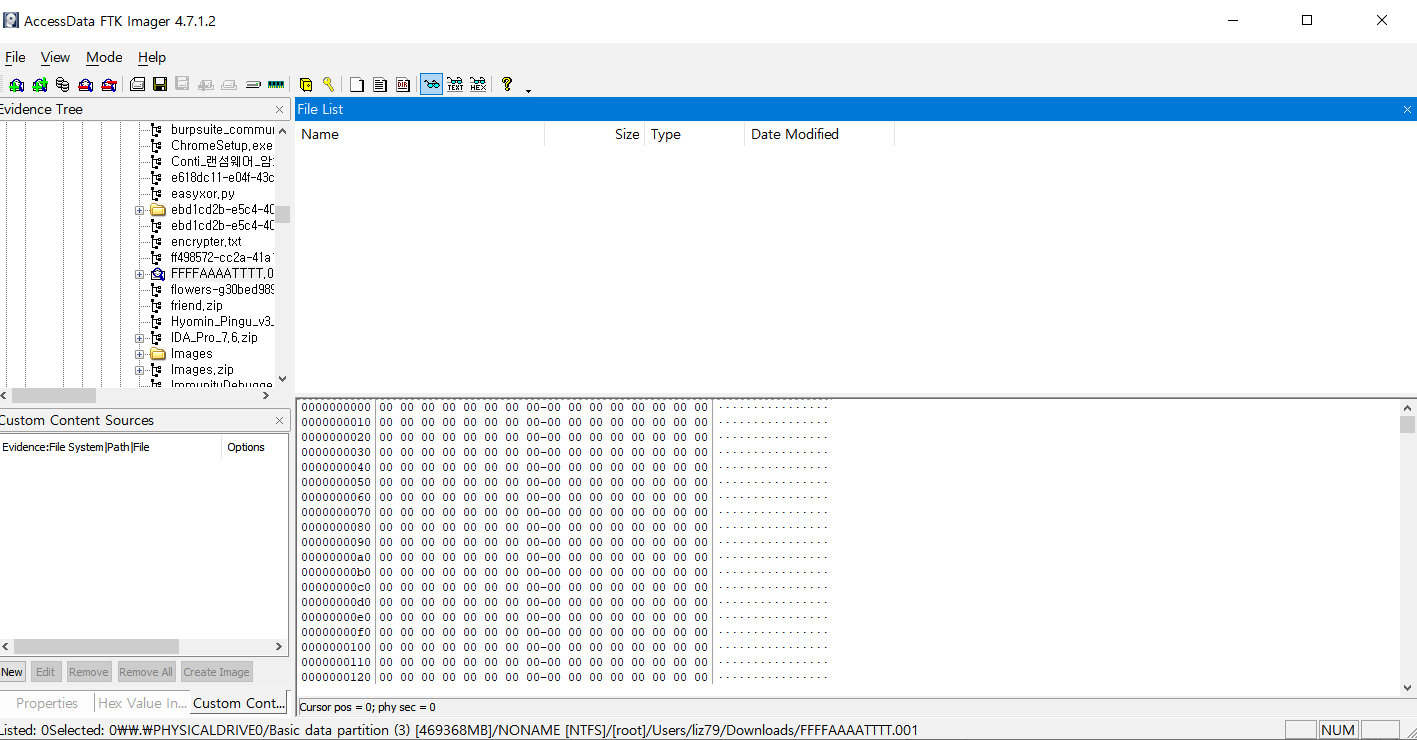Click the Remove All button
The image size is (1417, 740).
[x=146, y=672]
